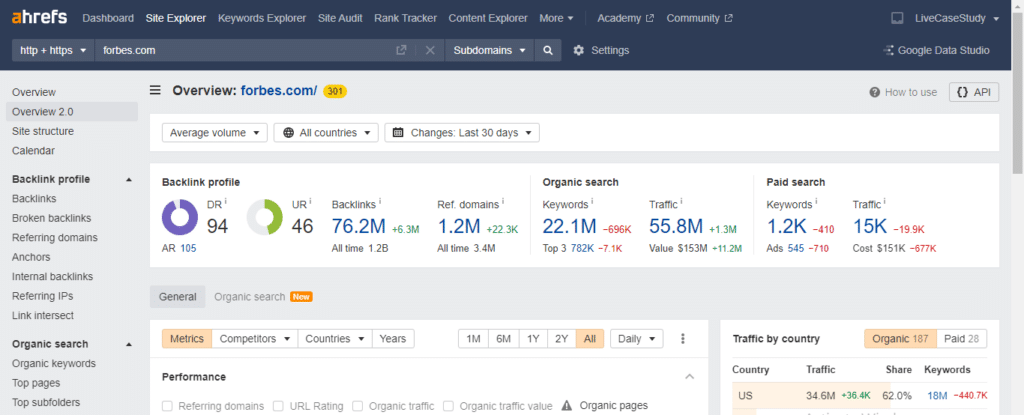Enable Organic traffic checkbox
Image resolution: width=1024 pixels, height=415 pixels.
point(357,406)
